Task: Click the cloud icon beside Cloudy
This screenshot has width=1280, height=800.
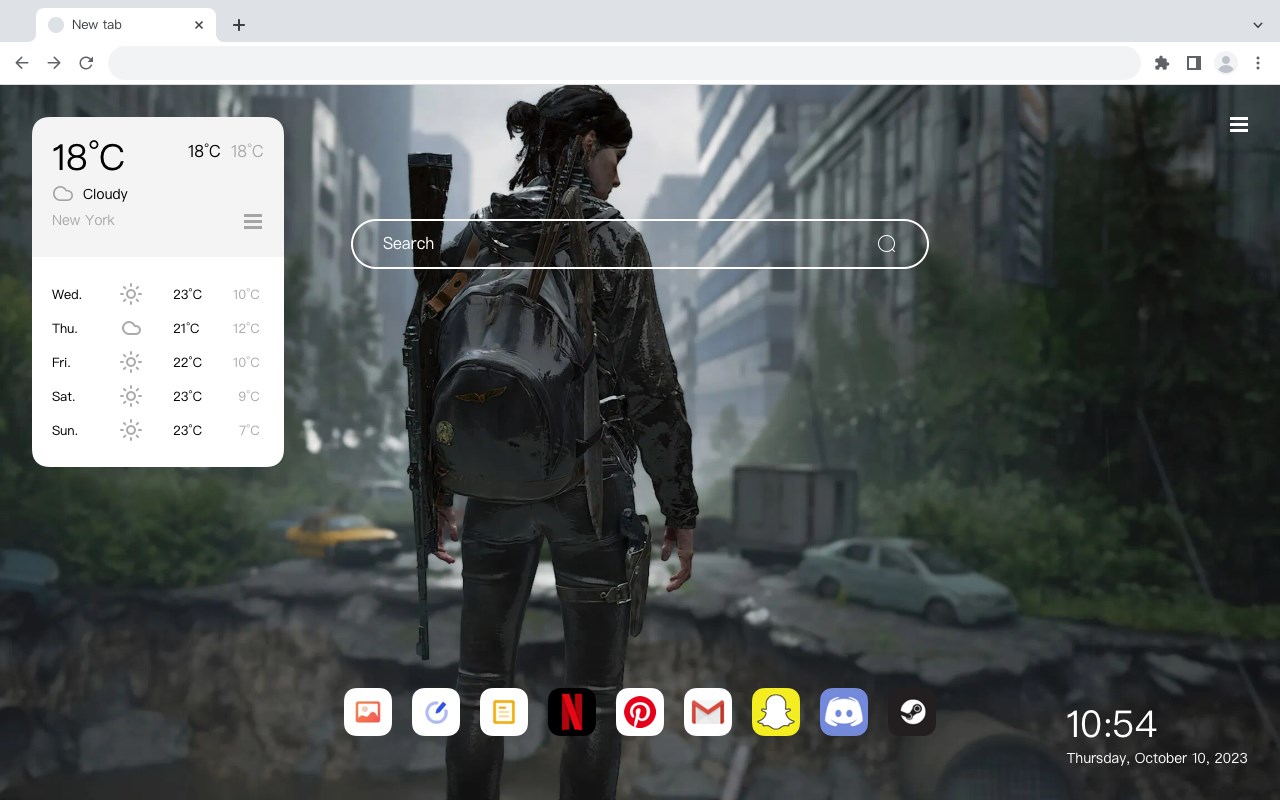Action: [63, 194]
